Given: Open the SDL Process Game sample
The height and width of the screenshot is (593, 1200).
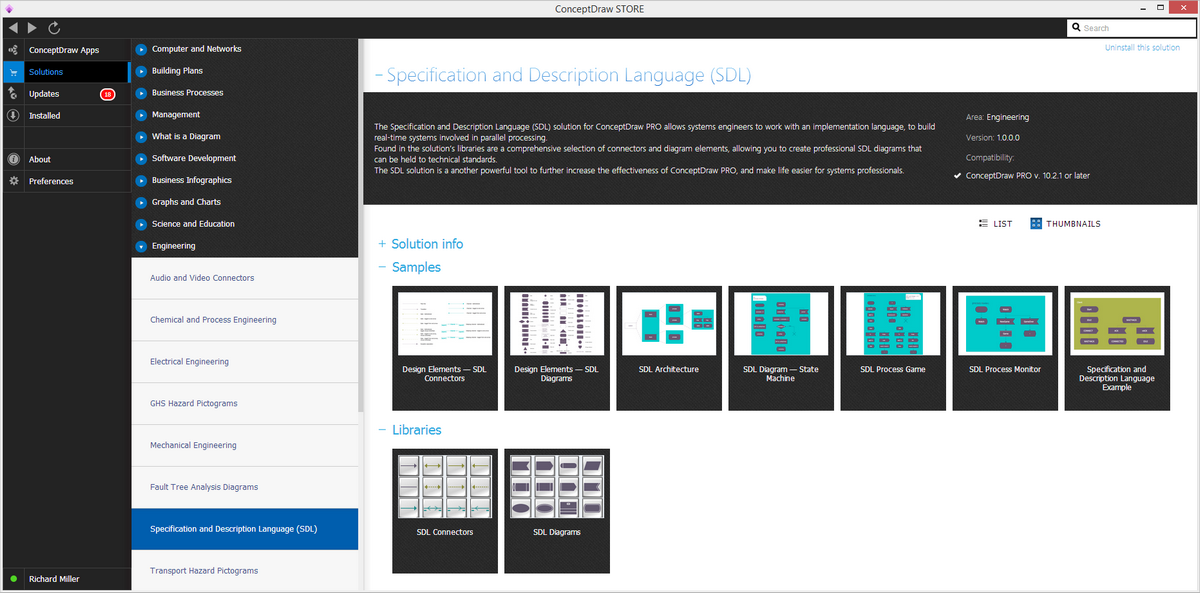Looking at the screenshot, I should [893, 348].
